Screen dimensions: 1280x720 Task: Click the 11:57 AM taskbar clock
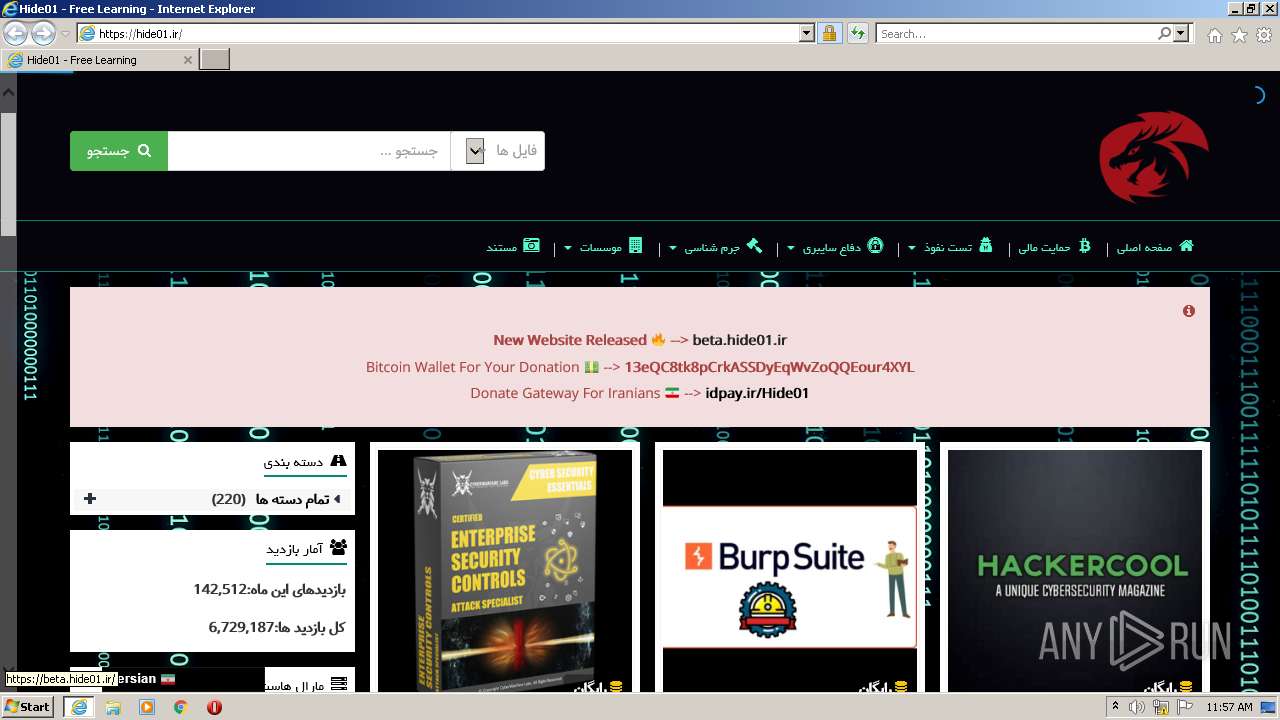[1229, 707]
